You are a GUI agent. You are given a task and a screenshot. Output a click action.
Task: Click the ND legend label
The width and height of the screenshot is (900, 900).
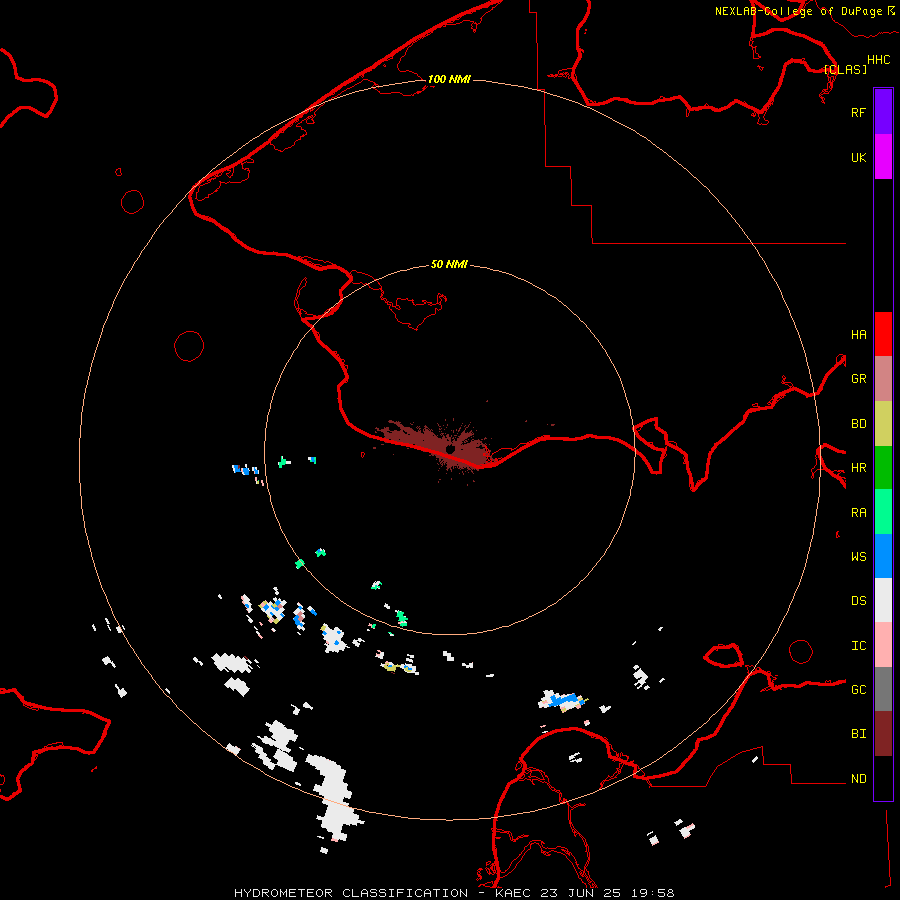[x=858, y=778]
